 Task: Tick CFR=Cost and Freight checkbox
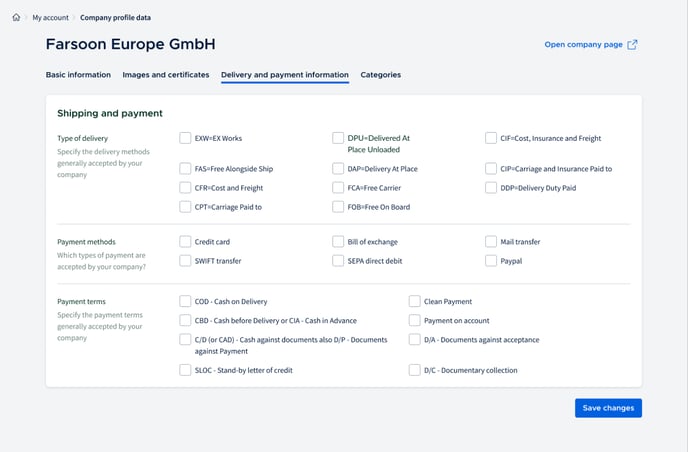(x=185, y=188)
